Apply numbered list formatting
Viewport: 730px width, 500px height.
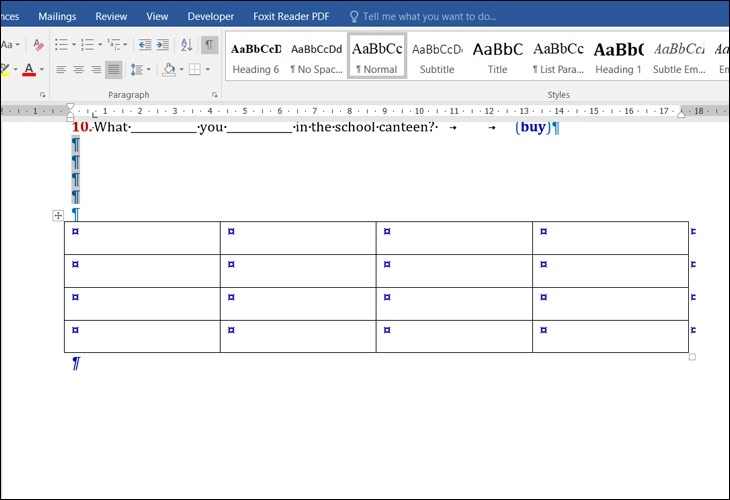[x=88, y=45]
